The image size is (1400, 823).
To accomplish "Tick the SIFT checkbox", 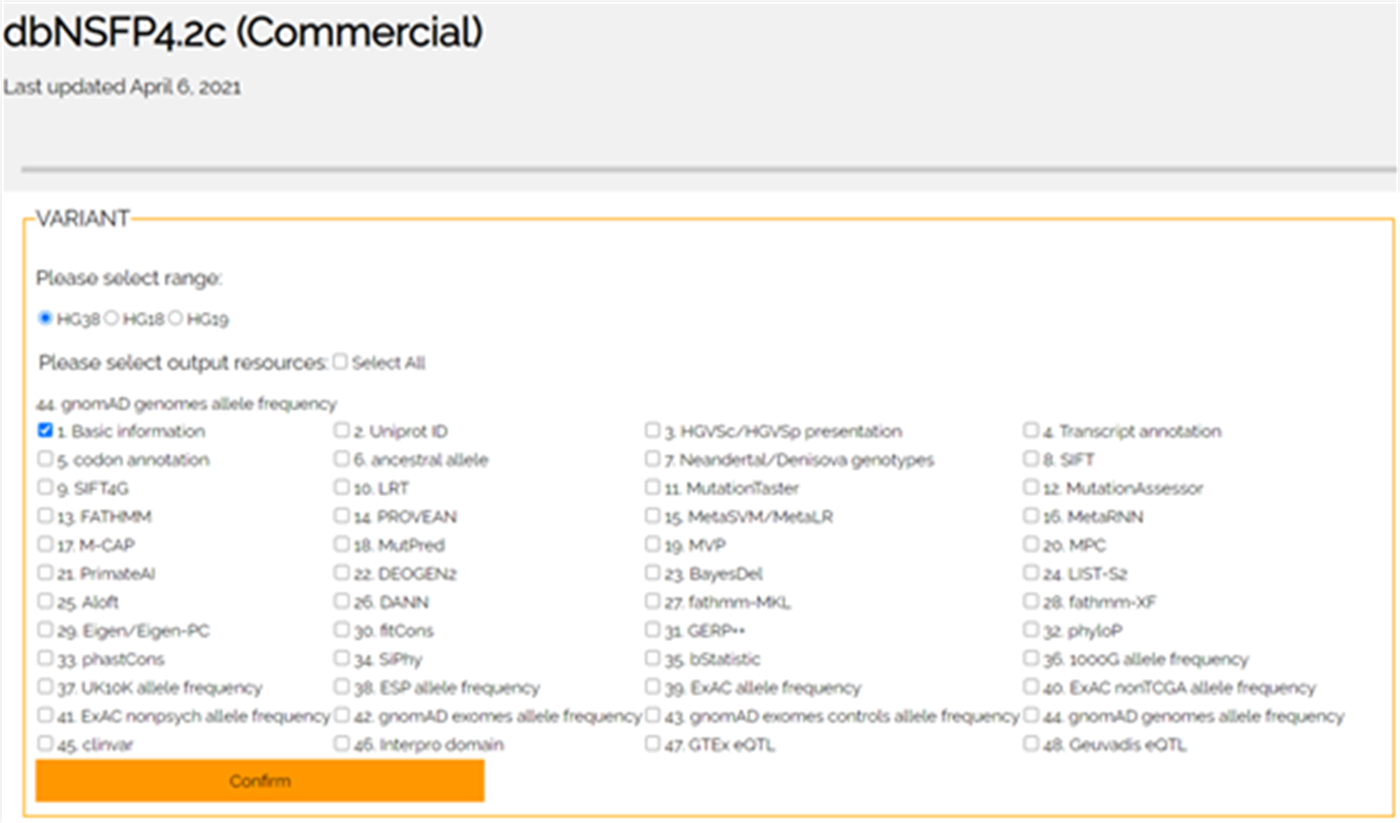I will (x=1031, y=459).
